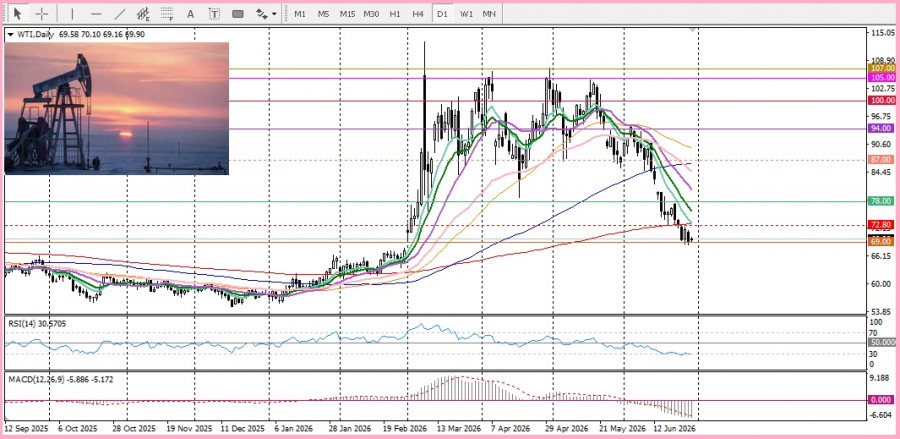The width and height of the screenshot is (900, 439).
Task: Switch to M1 timeframe
Action: [x=300, y=14]
